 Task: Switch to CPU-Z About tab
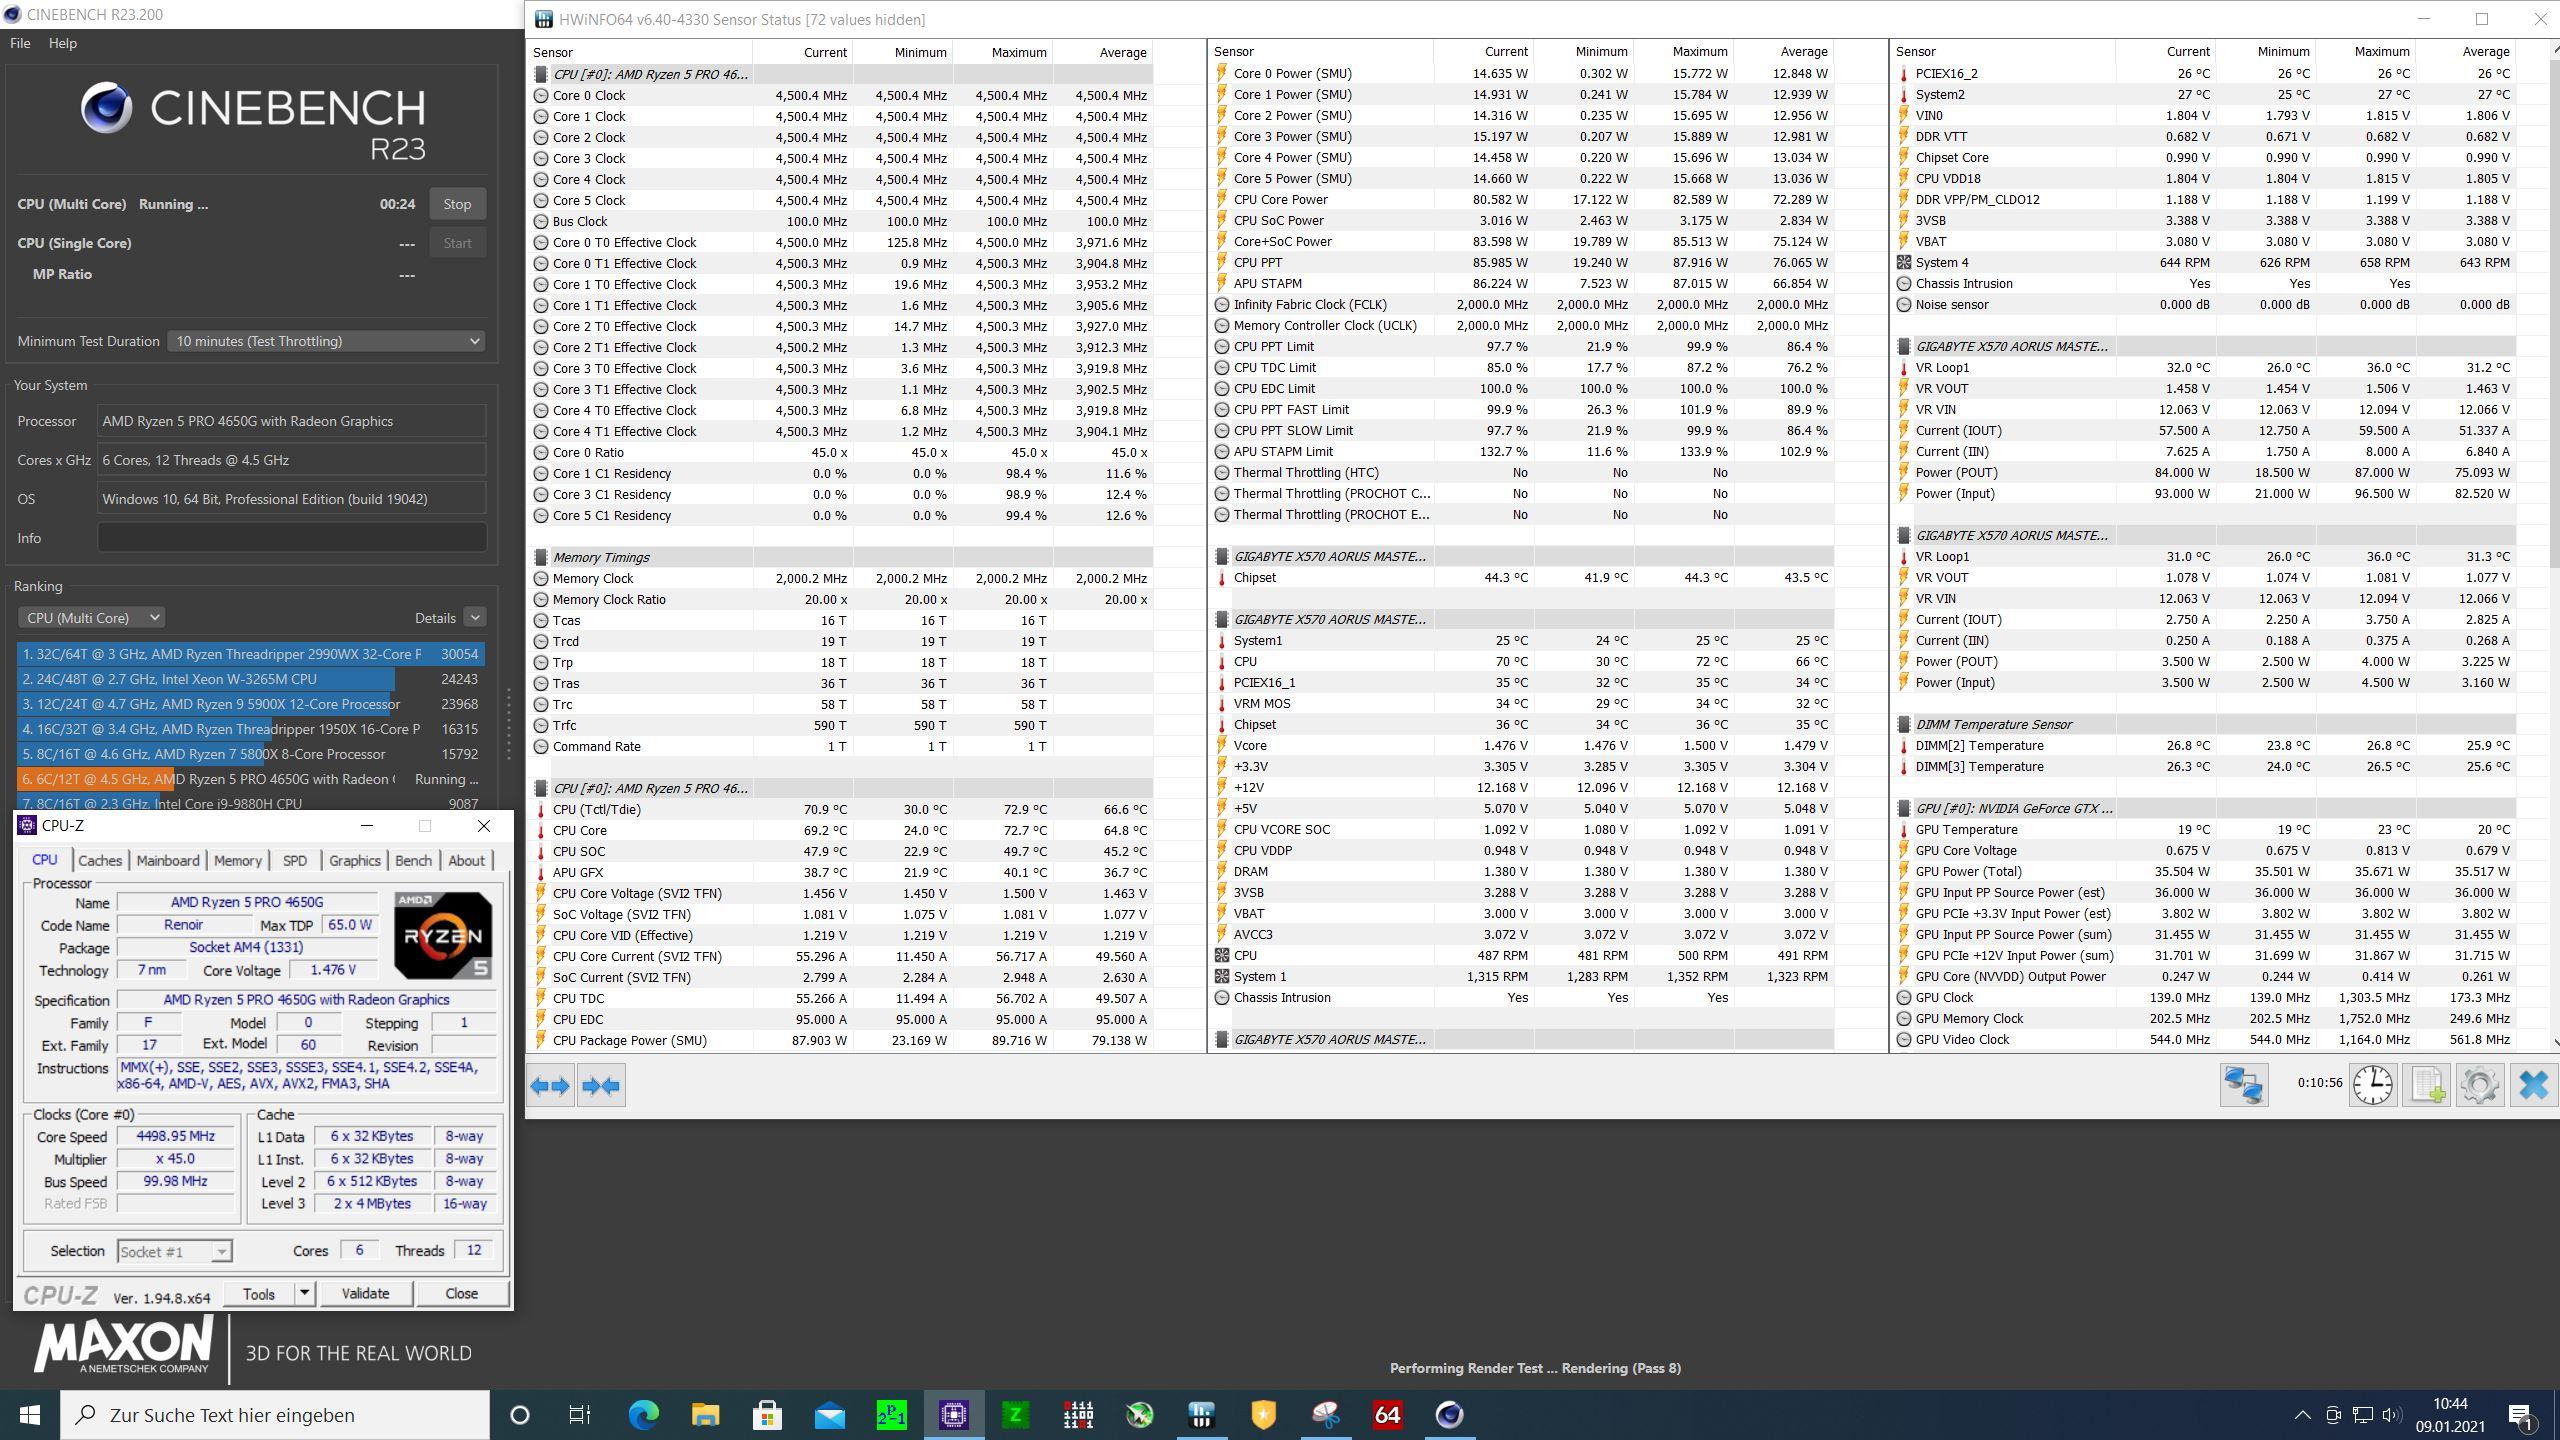click(466, 860)
